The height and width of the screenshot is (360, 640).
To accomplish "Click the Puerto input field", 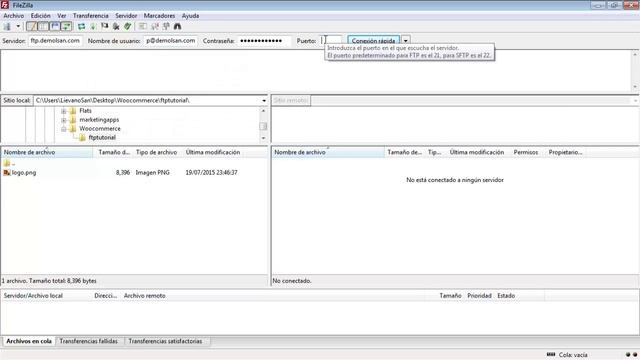I will coord(331,41).
